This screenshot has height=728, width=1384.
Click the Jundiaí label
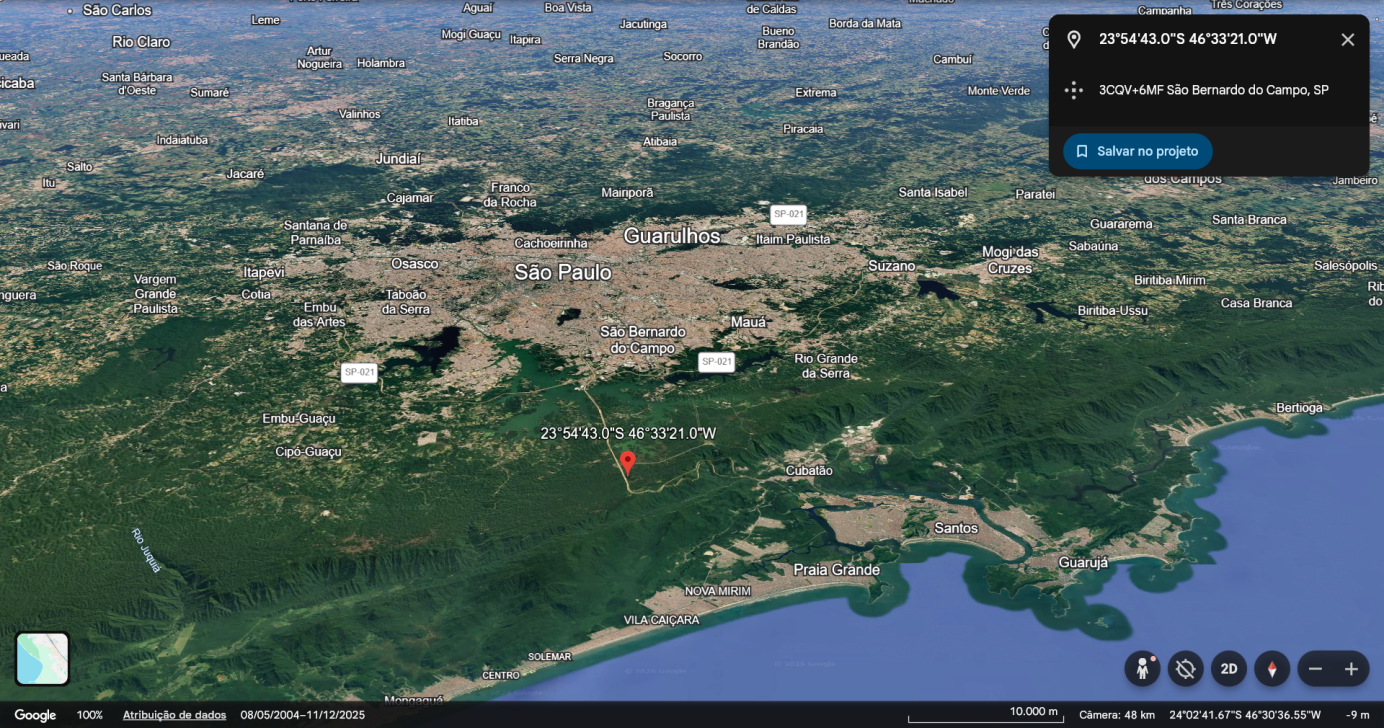[399, 158]
